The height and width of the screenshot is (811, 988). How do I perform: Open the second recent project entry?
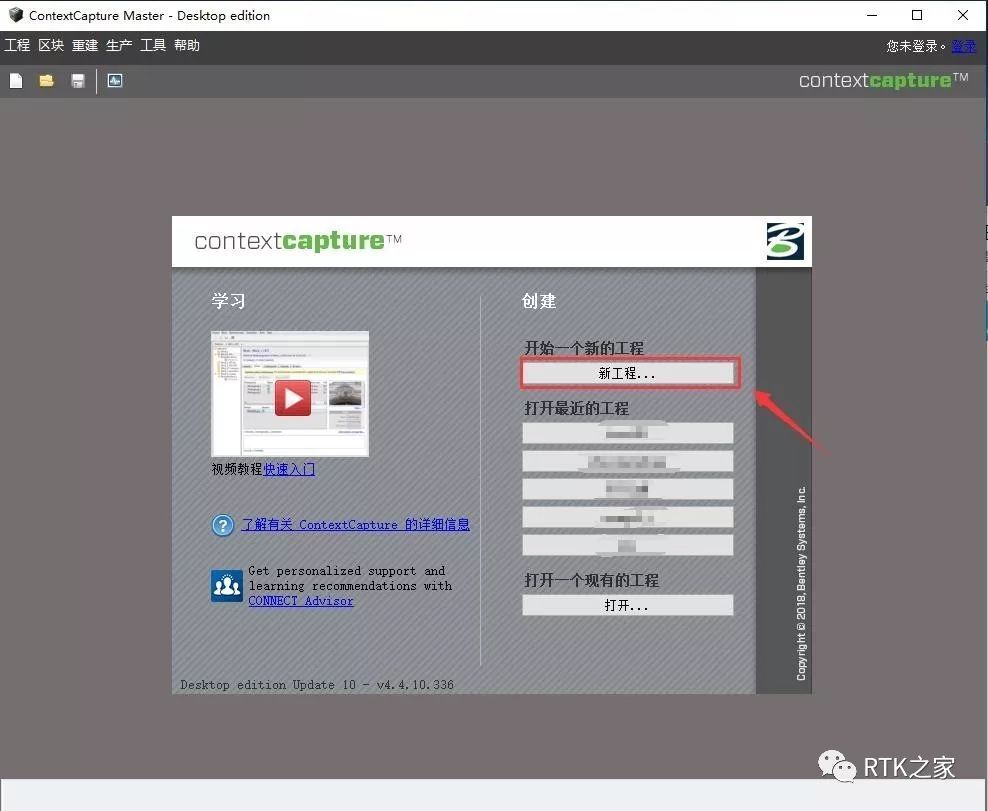(628, 461)
